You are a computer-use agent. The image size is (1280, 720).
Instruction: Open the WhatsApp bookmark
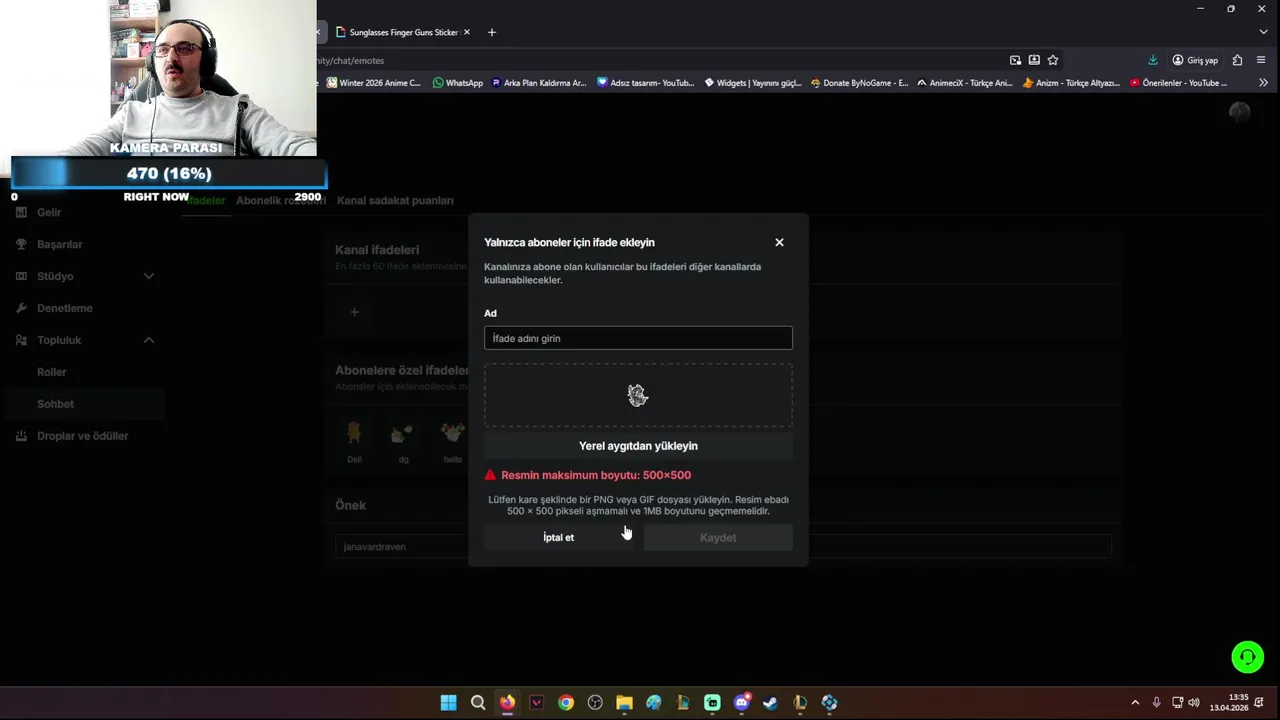(458, 83)
